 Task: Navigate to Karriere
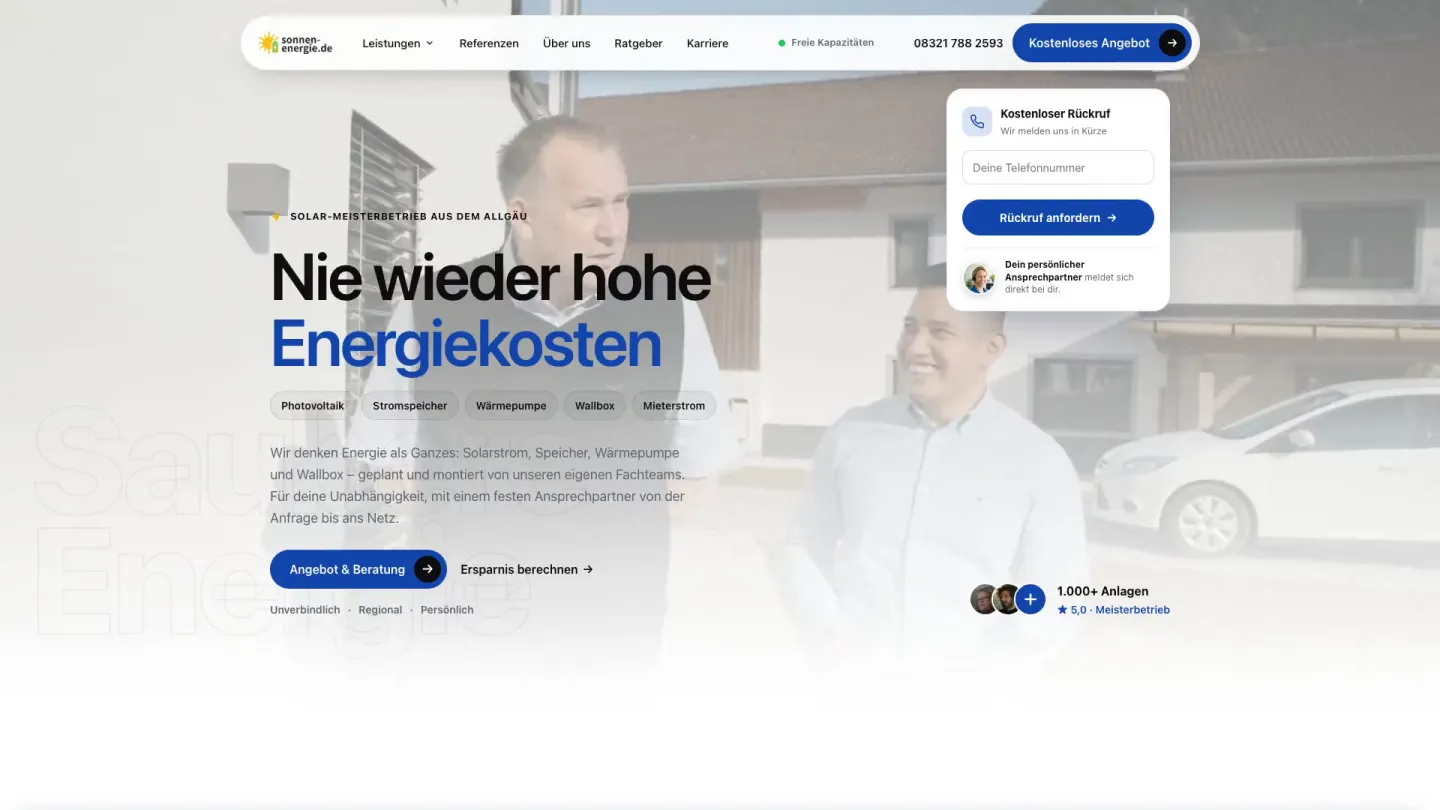point(707,43)
